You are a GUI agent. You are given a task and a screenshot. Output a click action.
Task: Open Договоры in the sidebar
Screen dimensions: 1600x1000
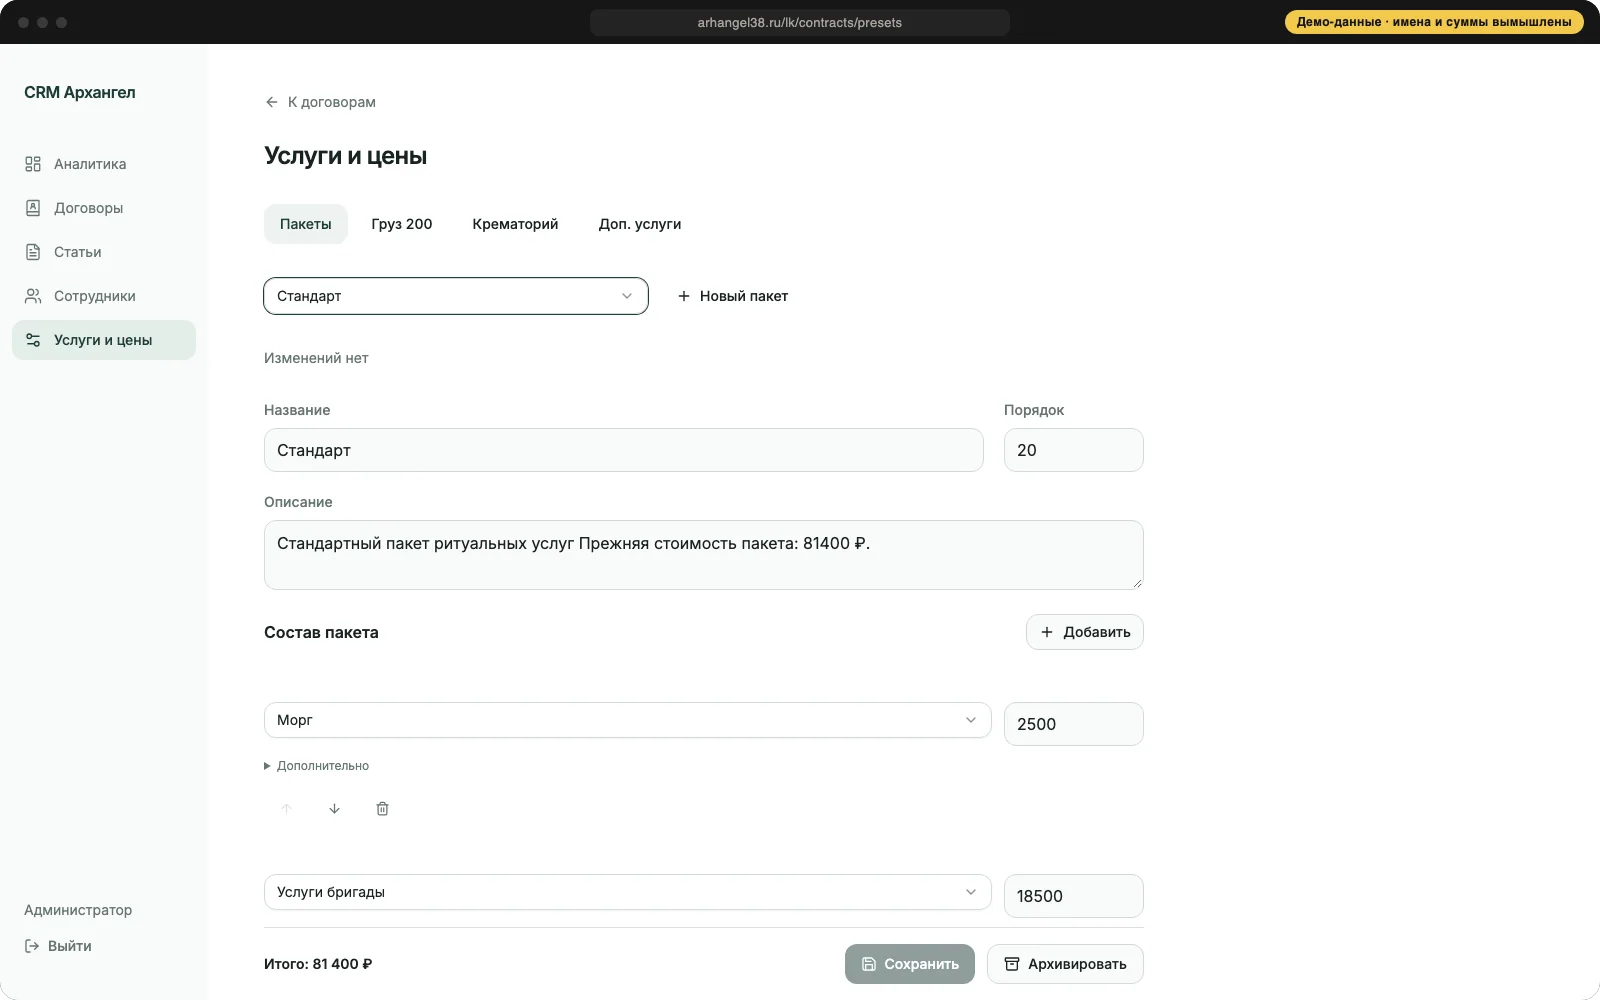pyautogui.click(x=104, y=208)
